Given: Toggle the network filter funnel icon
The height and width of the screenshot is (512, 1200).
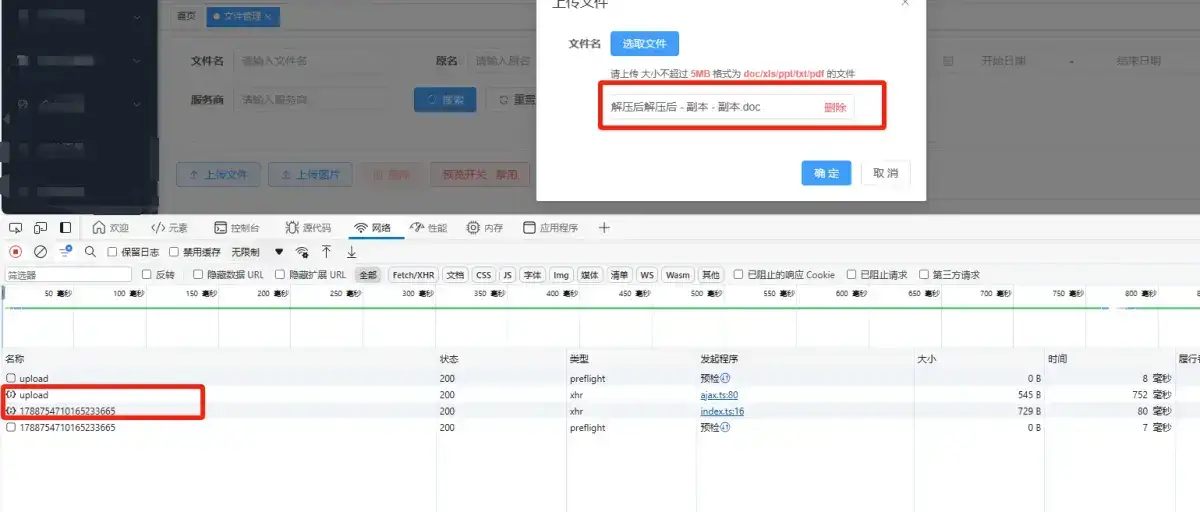Looking at the screenshot, I should point(65,252).
